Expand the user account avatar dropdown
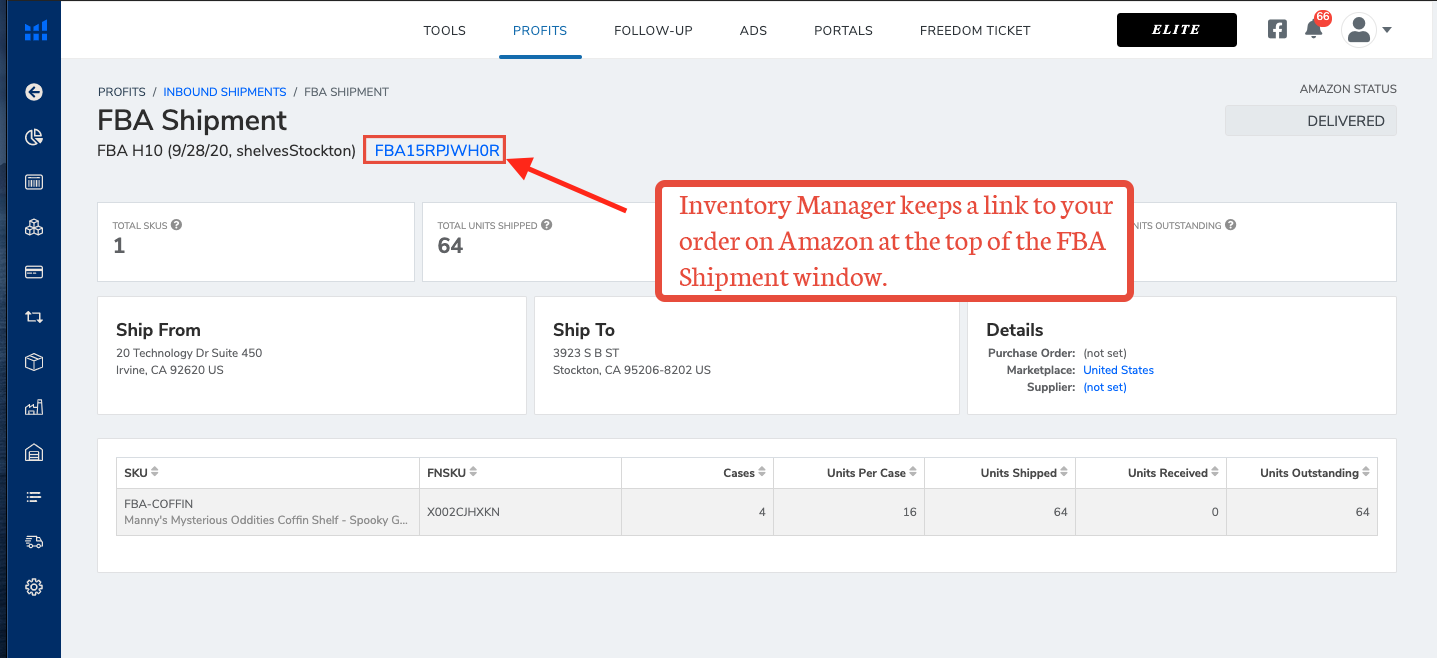This screenshot has width=1437, height=658. point(1366,30)
